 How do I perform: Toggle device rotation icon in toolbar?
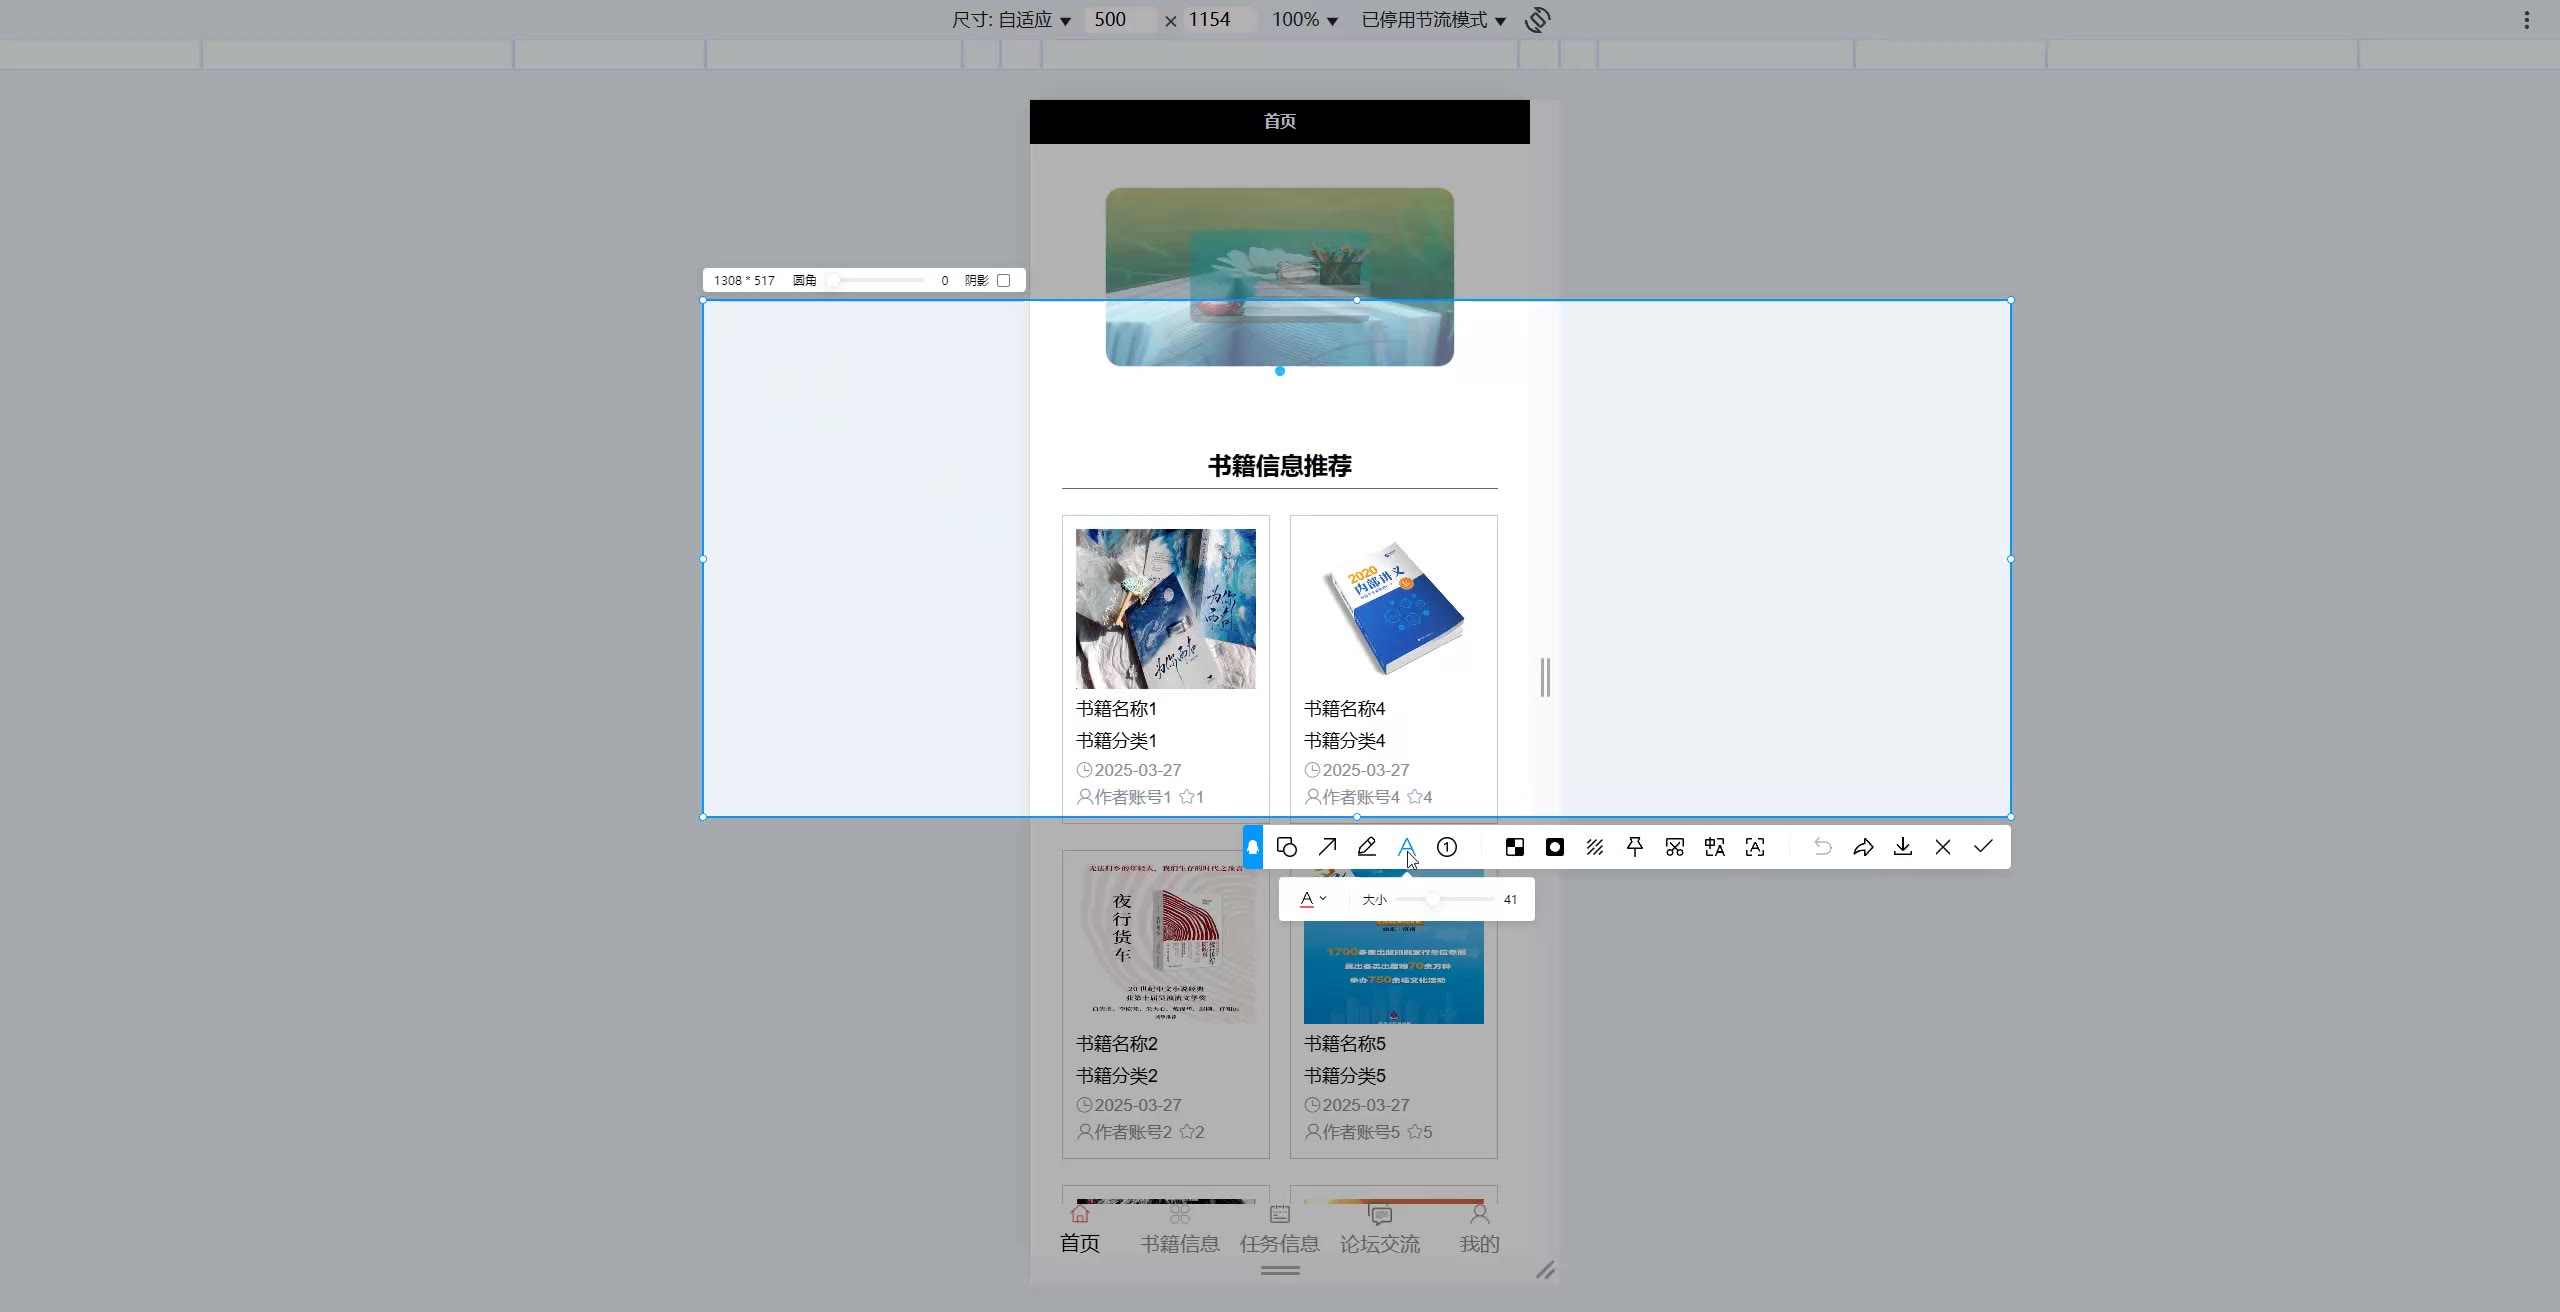1538,20
